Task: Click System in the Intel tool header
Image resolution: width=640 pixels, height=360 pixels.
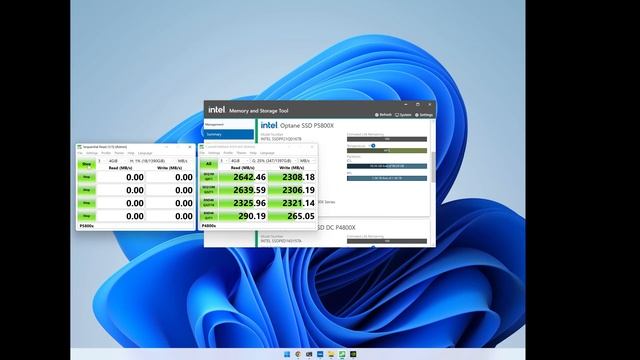Action: point(403,115)
